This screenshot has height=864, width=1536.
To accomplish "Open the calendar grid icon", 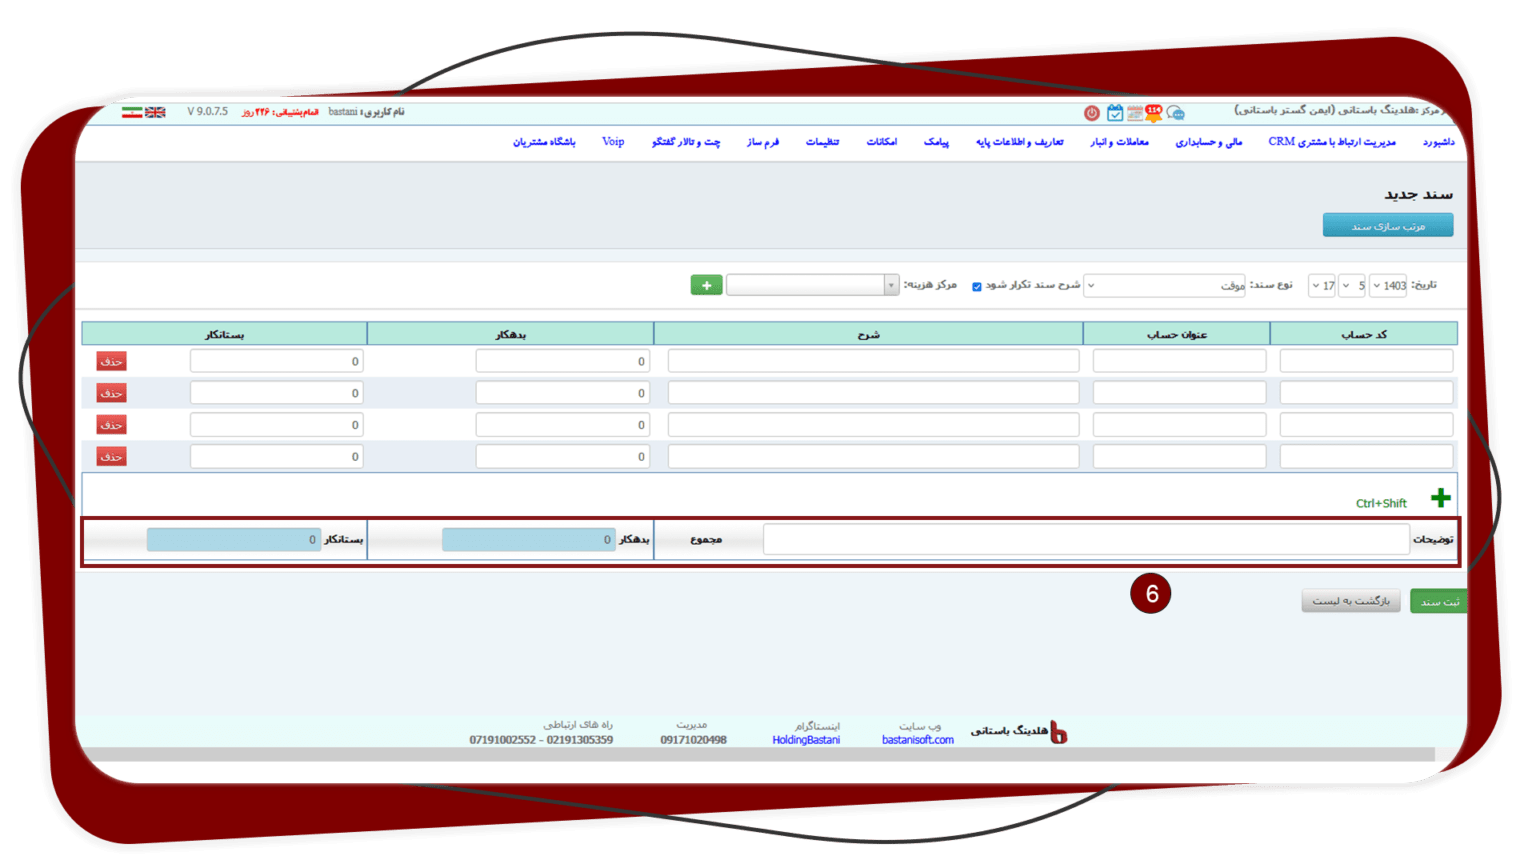I will click(1135, 113).
